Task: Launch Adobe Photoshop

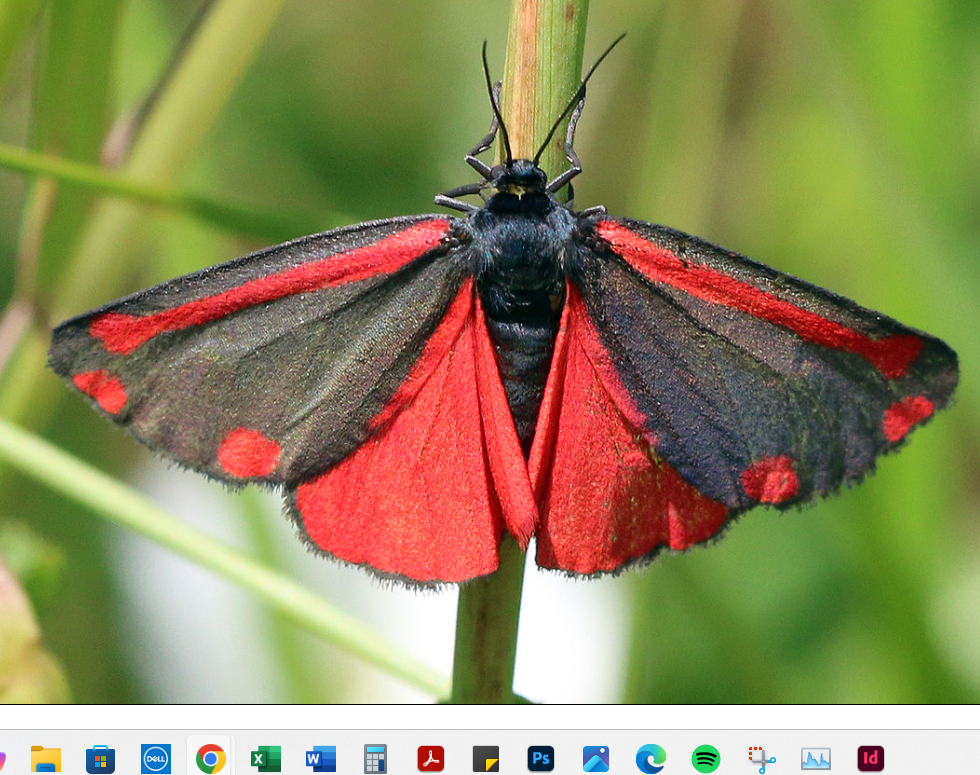Action: 541,759
